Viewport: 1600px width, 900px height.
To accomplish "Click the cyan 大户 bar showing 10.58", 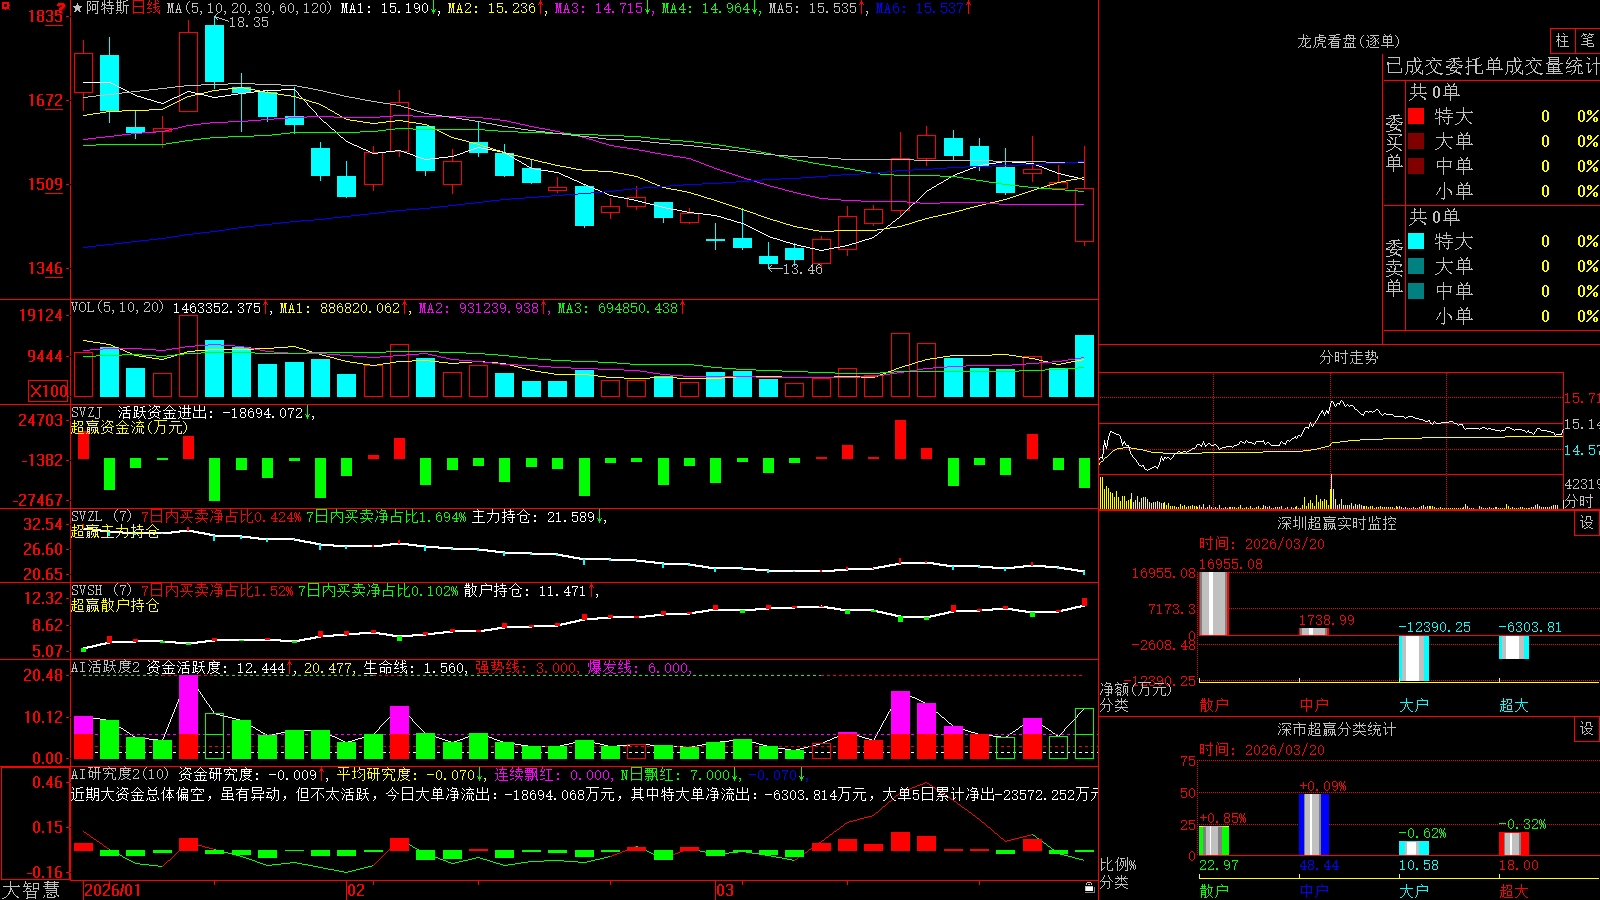I will (1414, 849).
